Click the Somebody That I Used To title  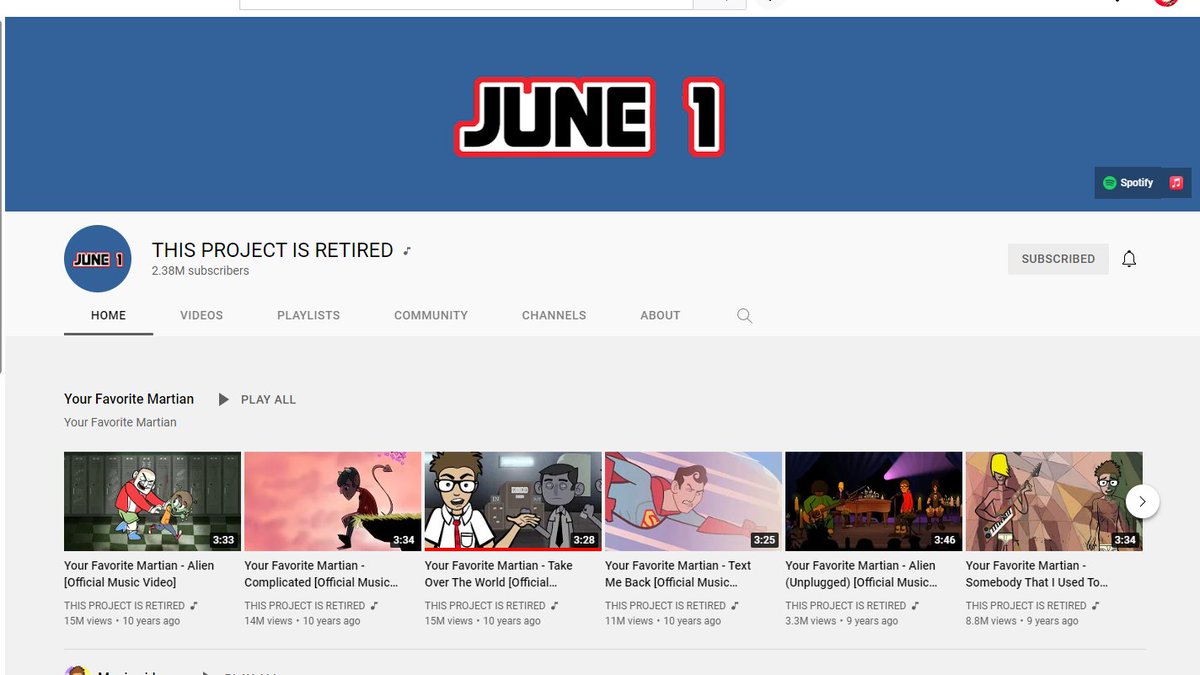[1037, 574]
